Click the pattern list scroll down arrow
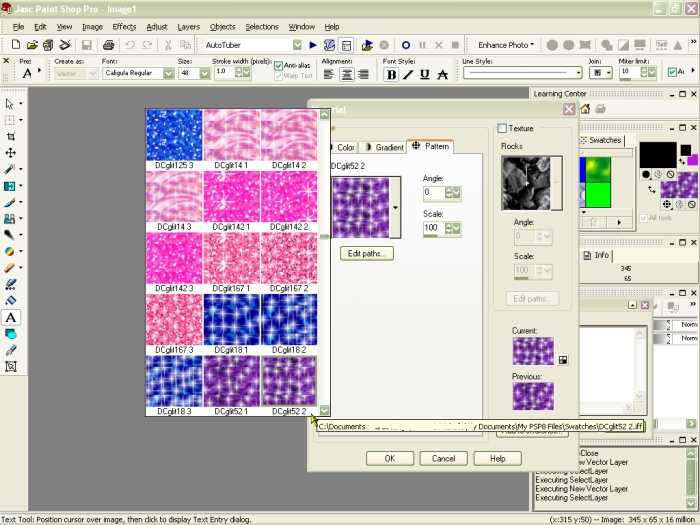The image size is (700, 525). 325,410
